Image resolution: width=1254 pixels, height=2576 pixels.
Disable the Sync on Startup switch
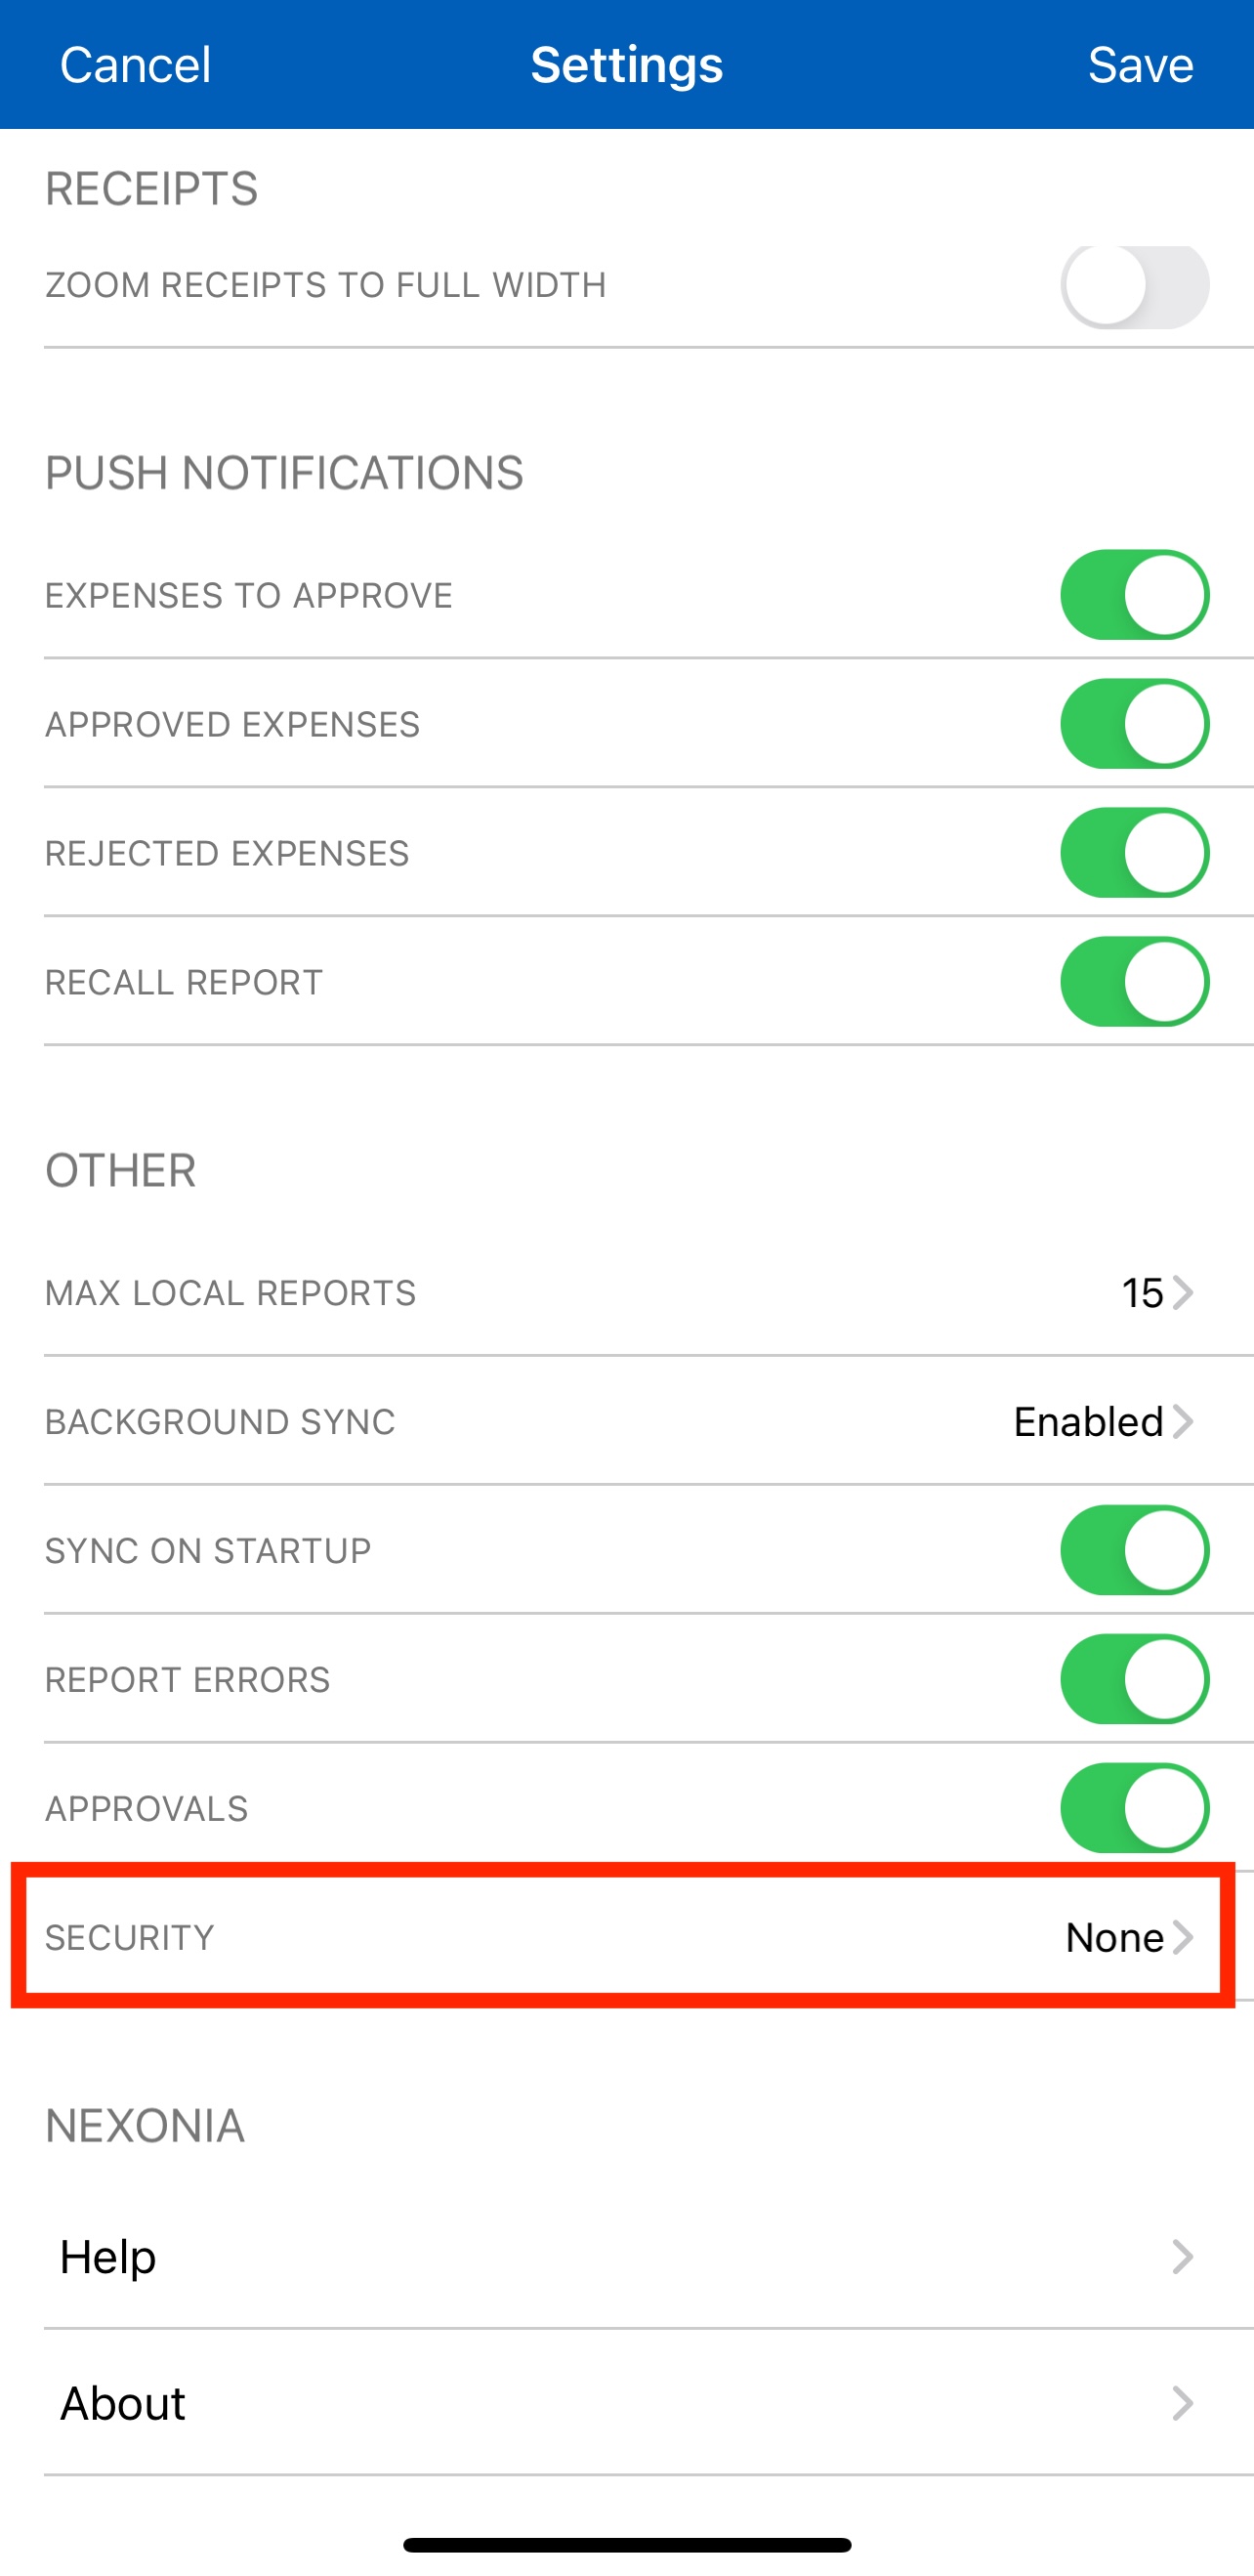point(1134,1551)
